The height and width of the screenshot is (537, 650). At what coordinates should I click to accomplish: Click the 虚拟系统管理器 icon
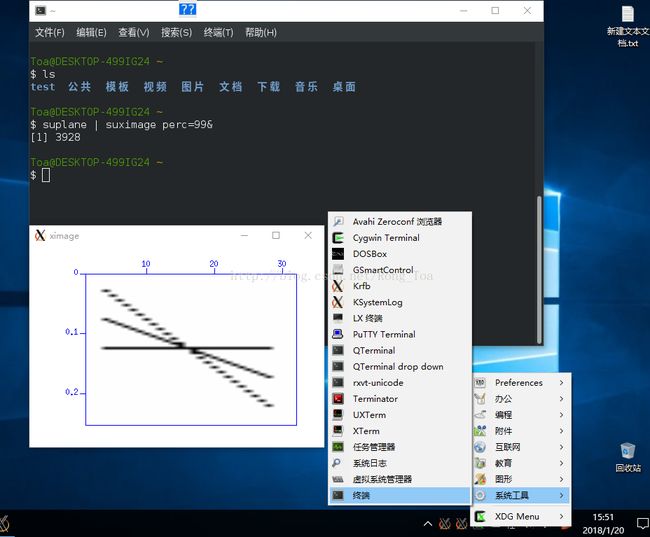pyautogui.click(x=338, y=479)
